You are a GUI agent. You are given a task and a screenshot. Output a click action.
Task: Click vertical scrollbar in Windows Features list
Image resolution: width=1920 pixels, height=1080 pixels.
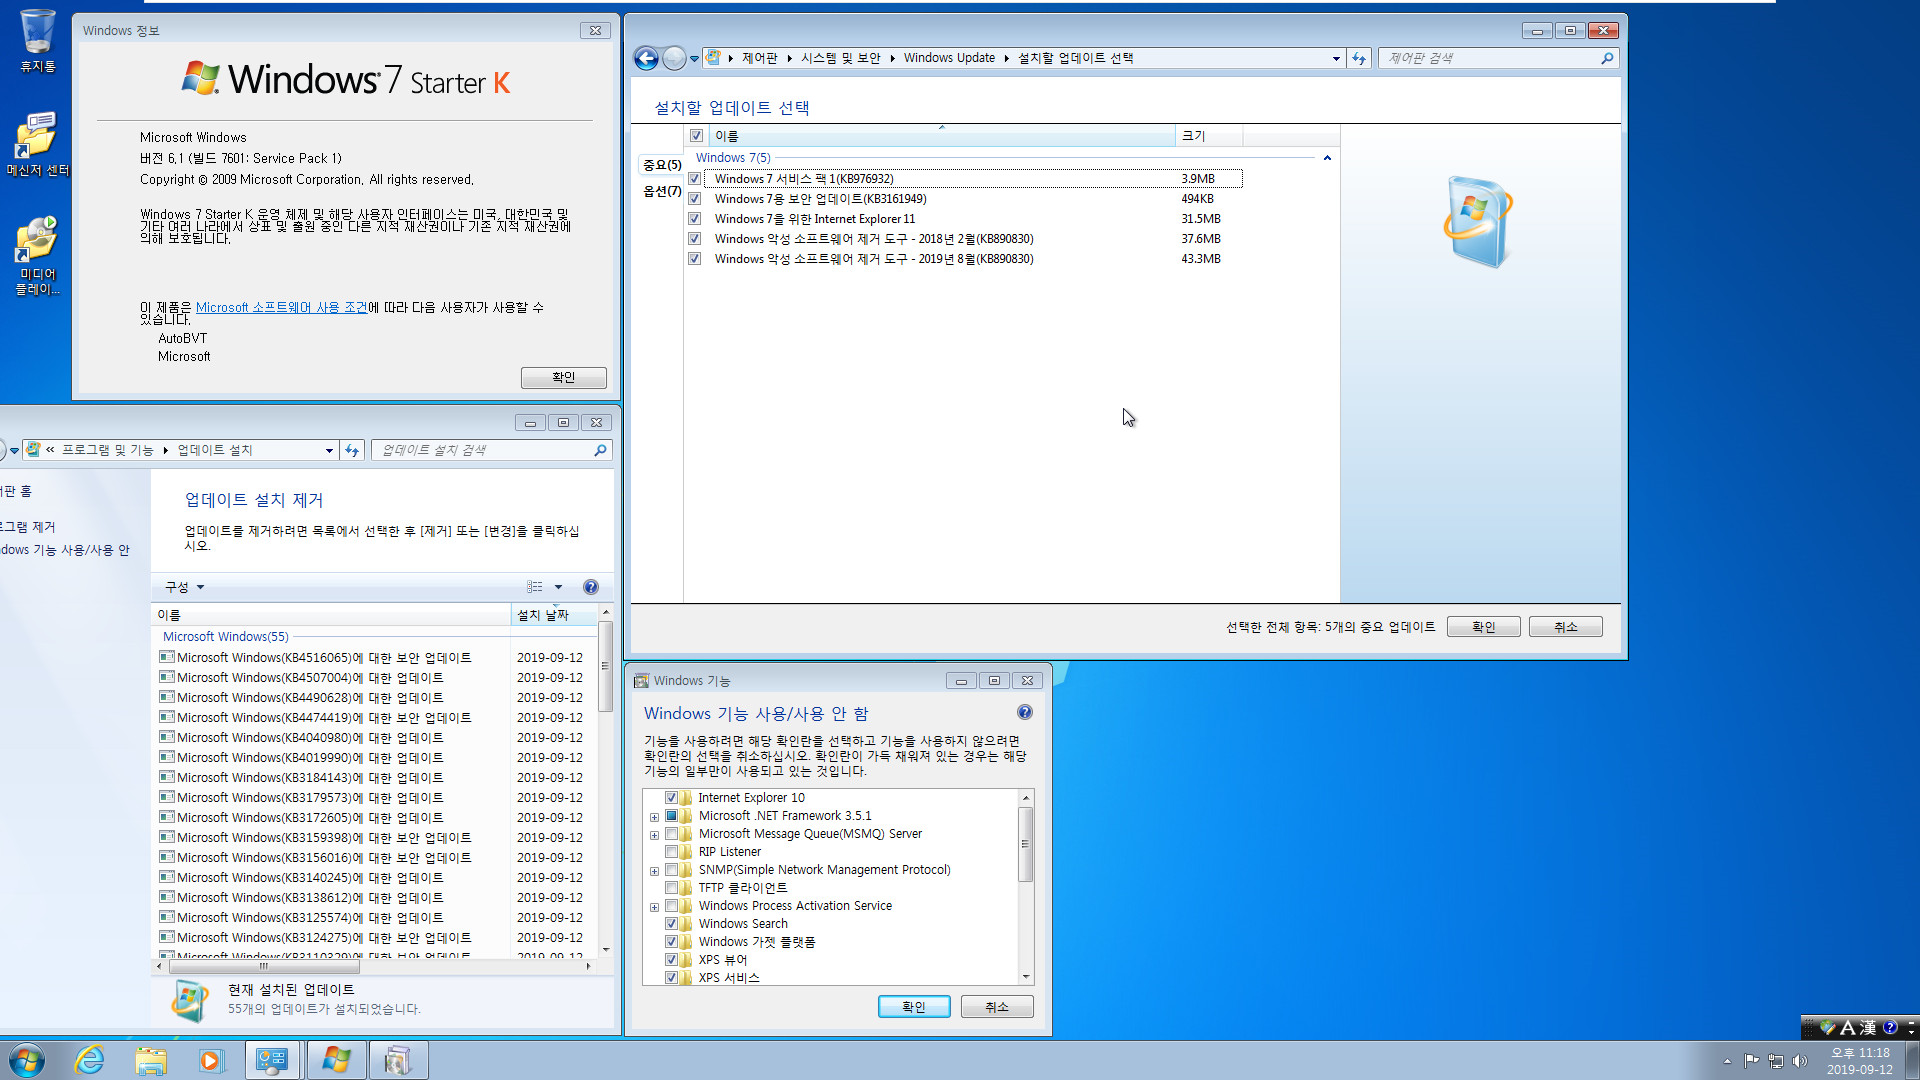tap(1025, 887)
